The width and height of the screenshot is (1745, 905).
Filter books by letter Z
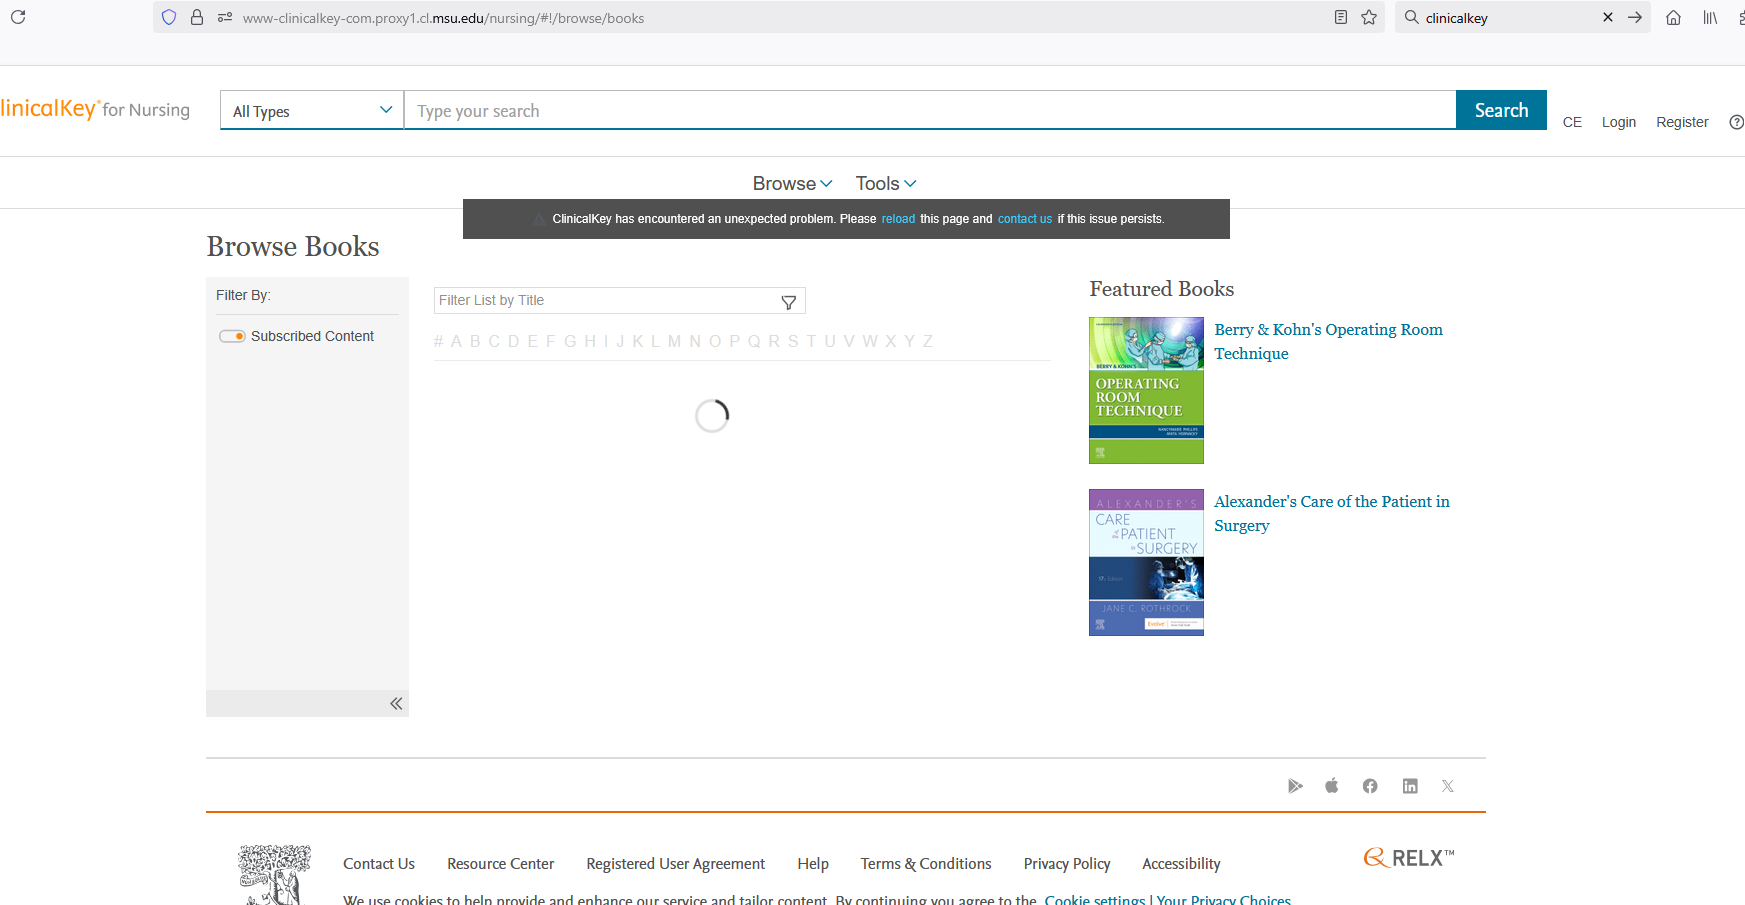(x=928, y=341)
